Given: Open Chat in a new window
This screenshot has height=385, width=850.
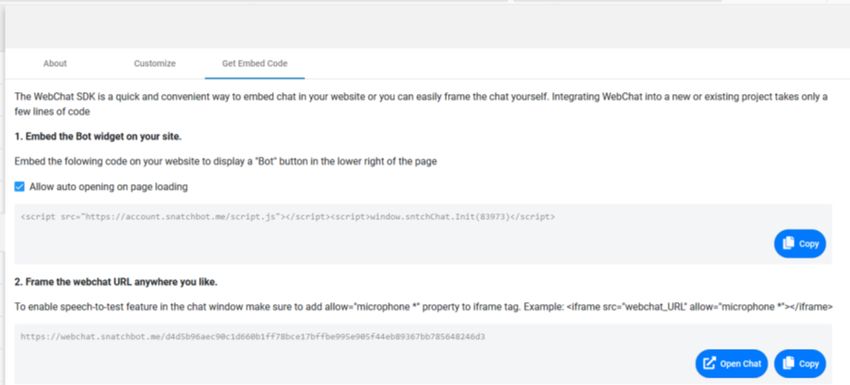Looking at the screenshot, I should point(732,363).
